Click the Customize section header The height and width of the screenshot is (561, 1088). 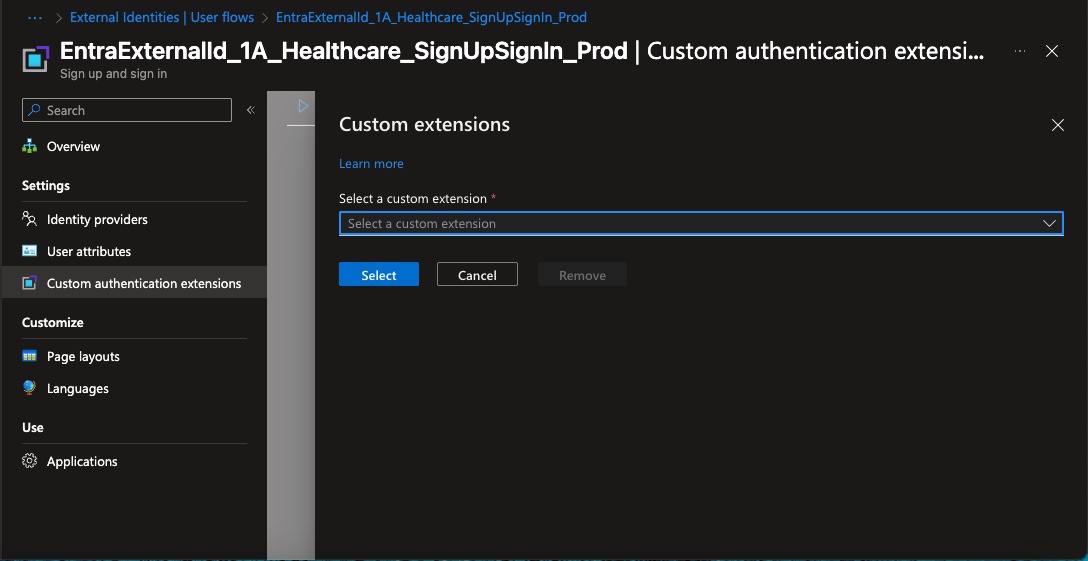coord(53,322)
